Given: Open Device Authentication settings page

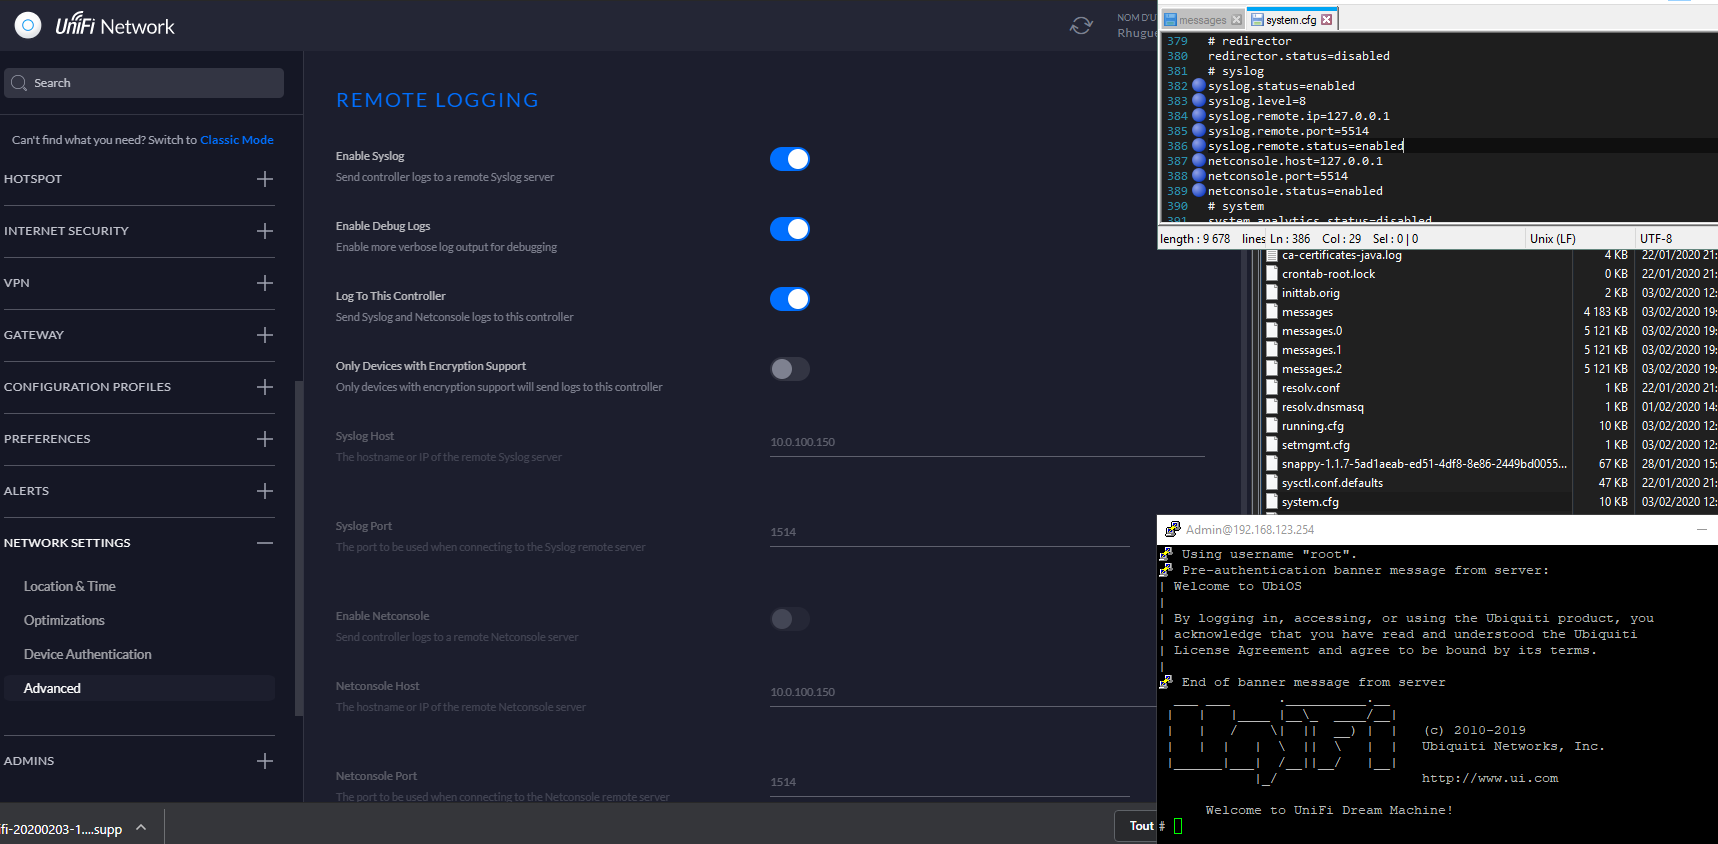Looking at the screenshot, I should click(88, 654).
